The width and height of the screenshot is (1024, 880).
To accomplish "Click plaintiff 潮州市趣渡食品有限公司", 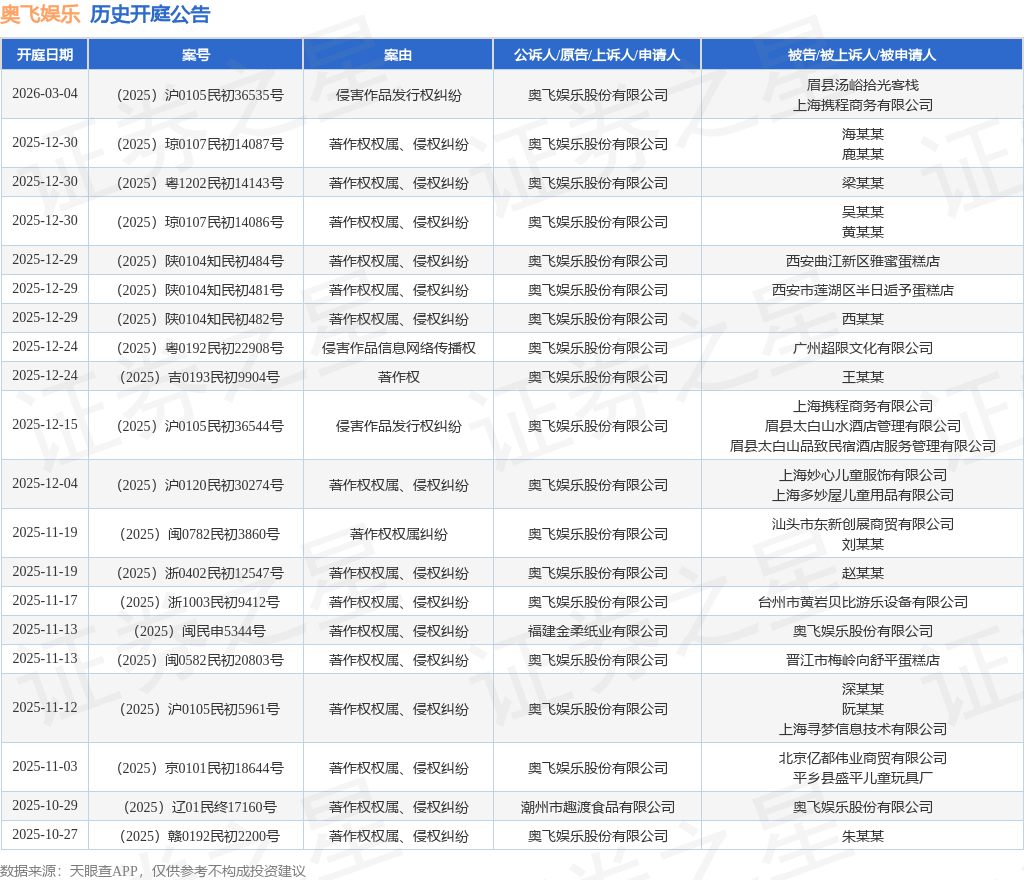I will 597,808.
